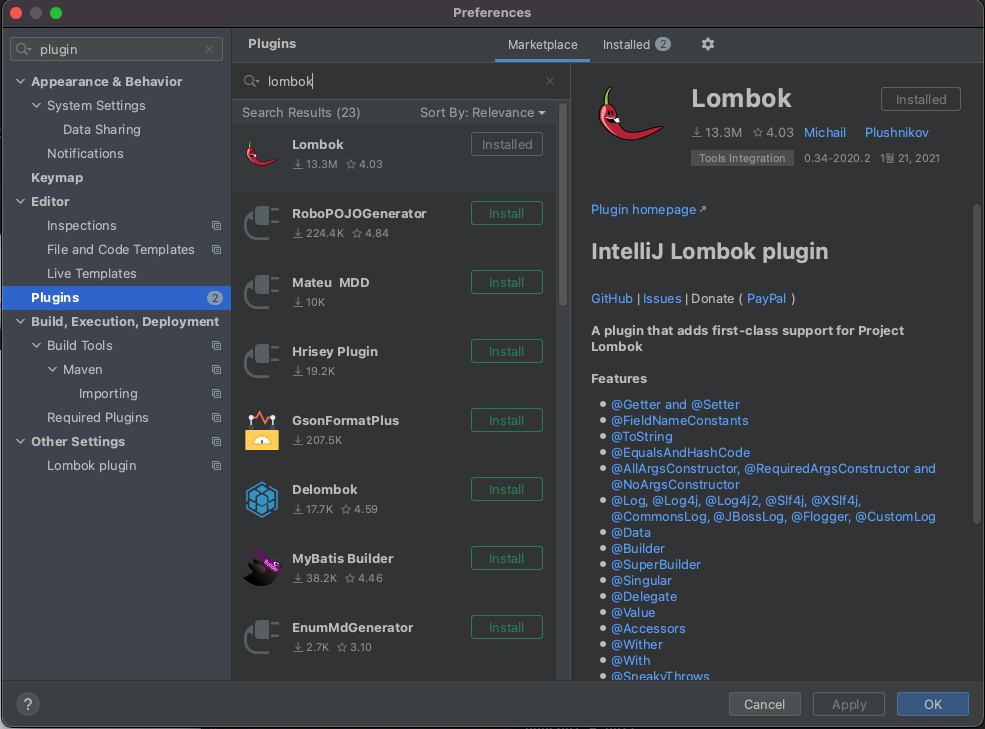Select the EnumMdGenerator plugin icon

tap(261, 637)
